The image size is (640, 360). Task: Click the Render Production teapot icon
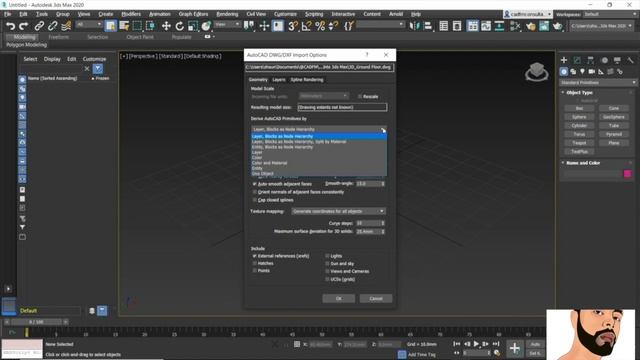point(557,26)
